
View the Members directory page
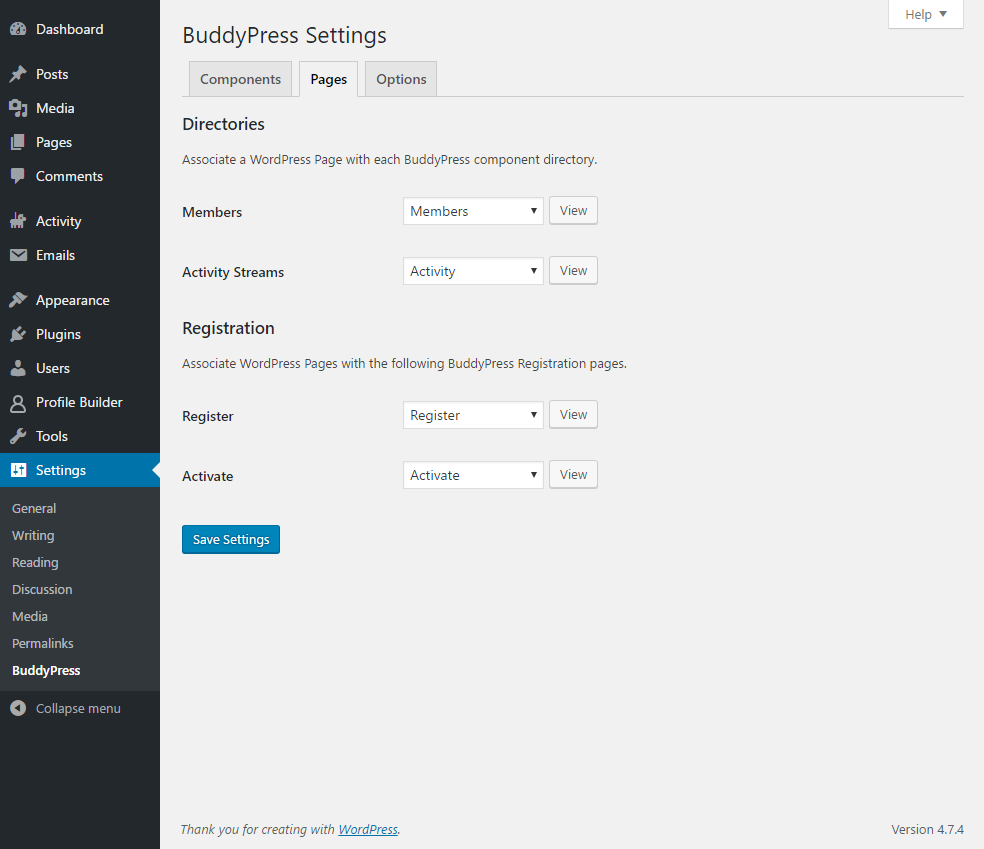tap(574, 210)
